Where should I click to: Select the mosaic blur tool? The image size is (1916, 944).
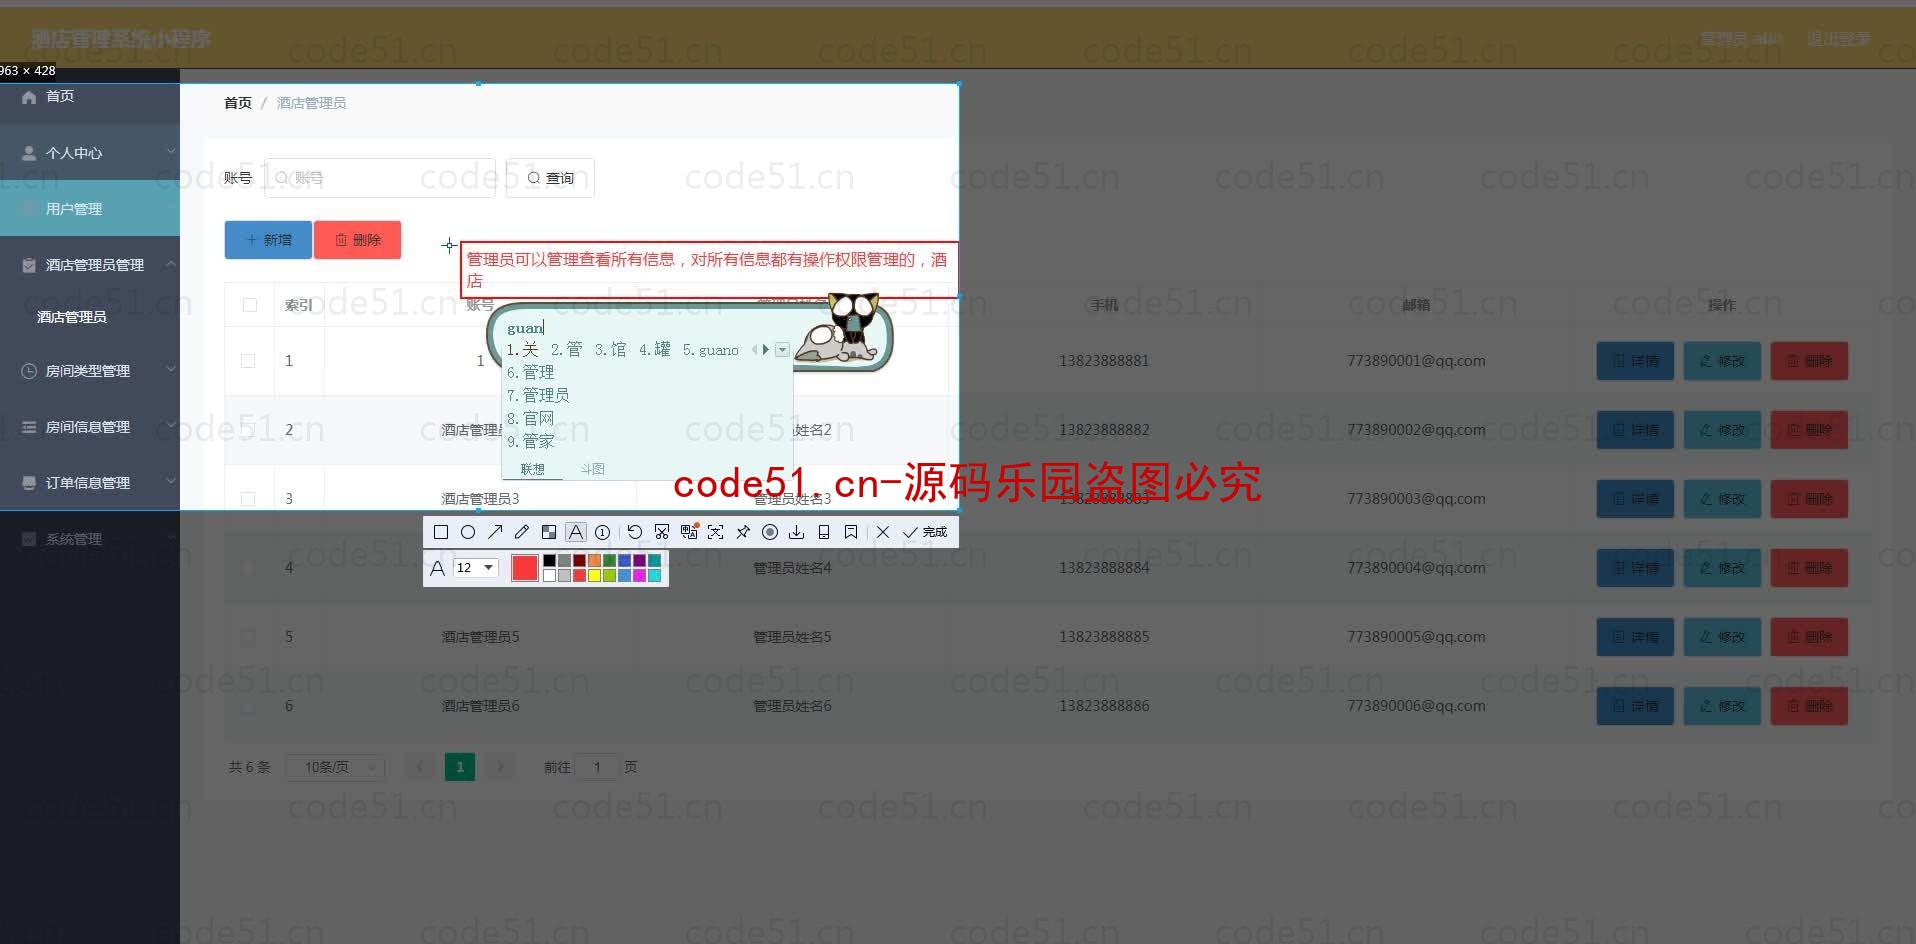coord(549,532)
